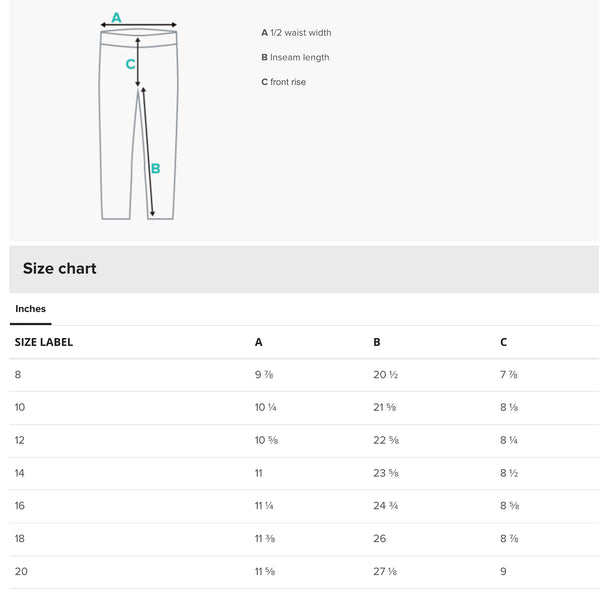
Task: Click the waist width arrow on the diagram
Action: point(139,26)
